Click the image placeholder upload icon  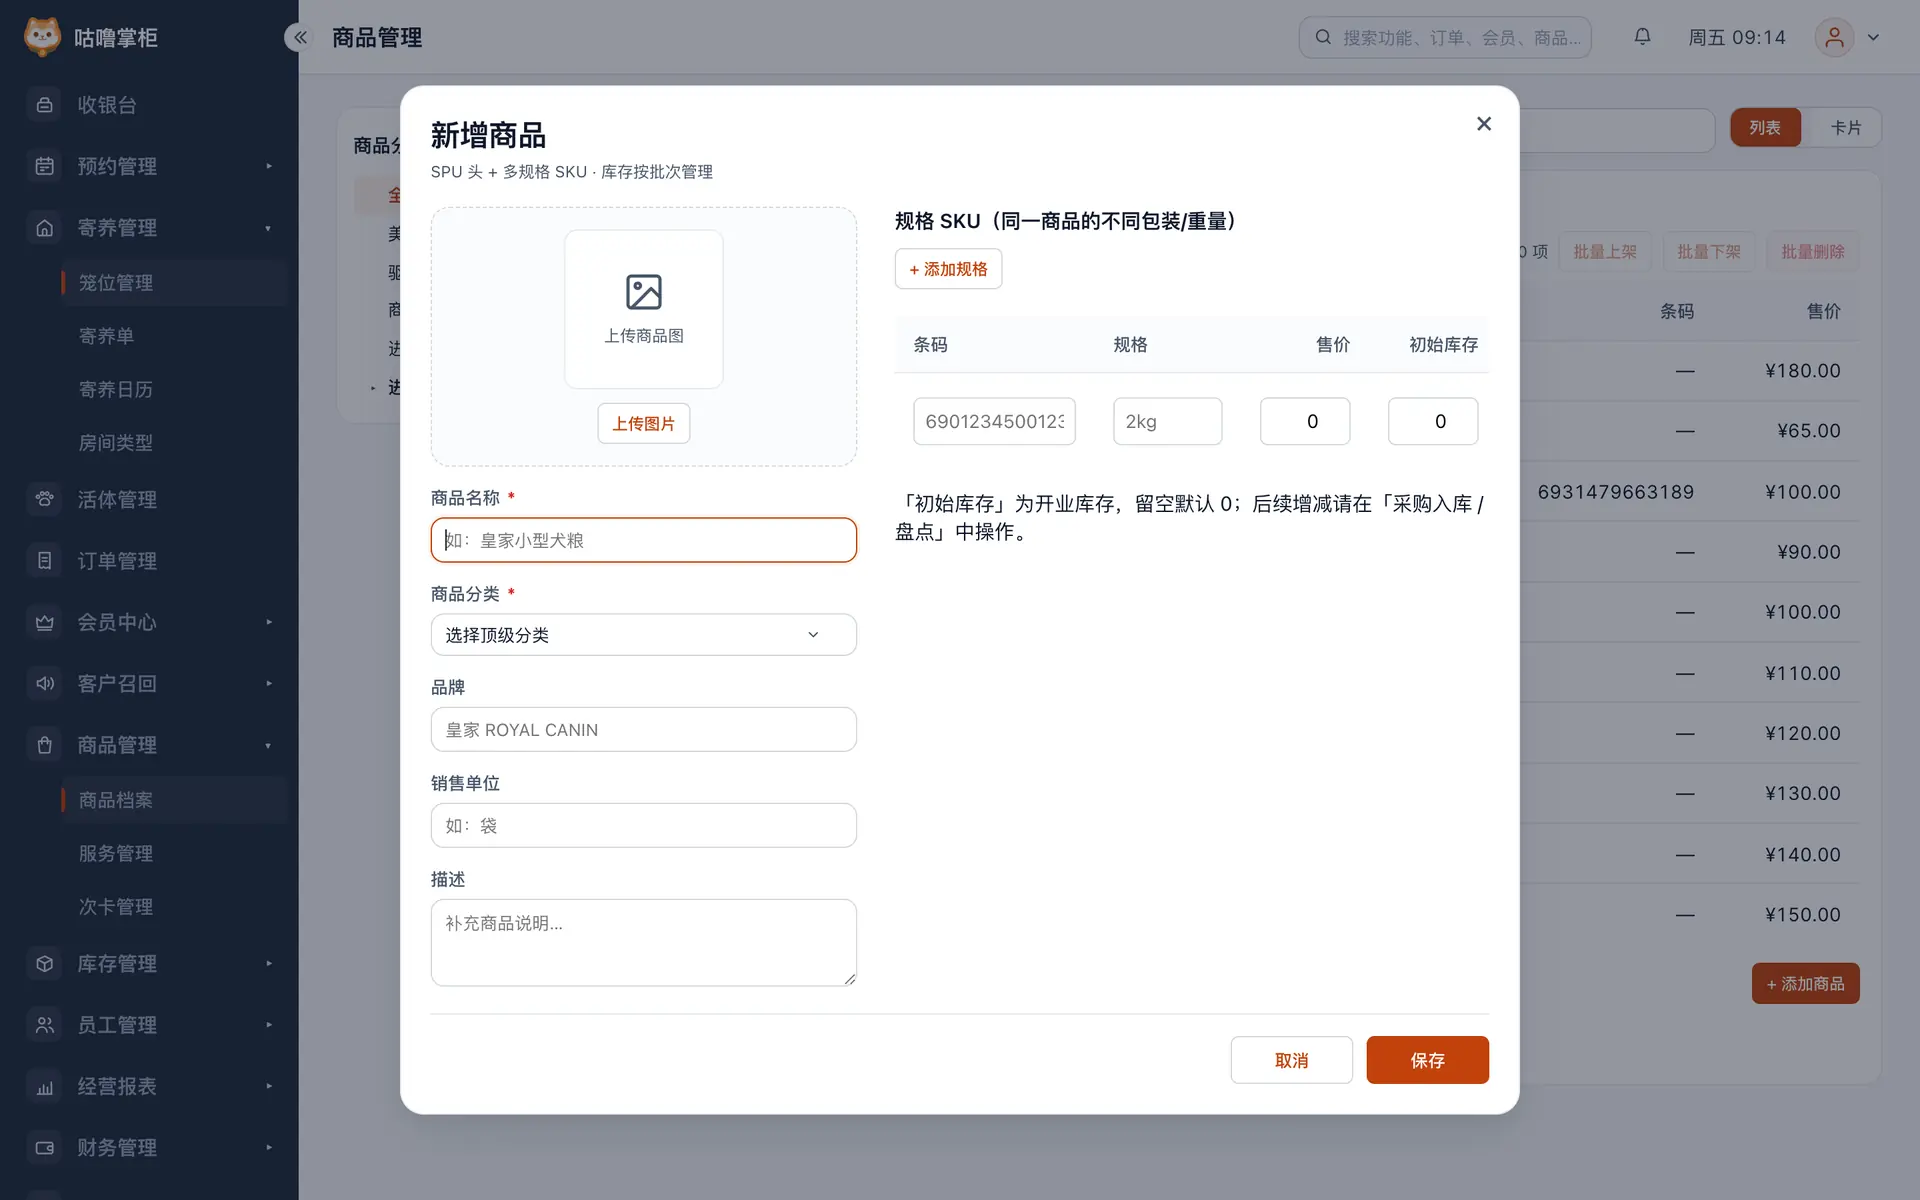[x=644, y=292]
